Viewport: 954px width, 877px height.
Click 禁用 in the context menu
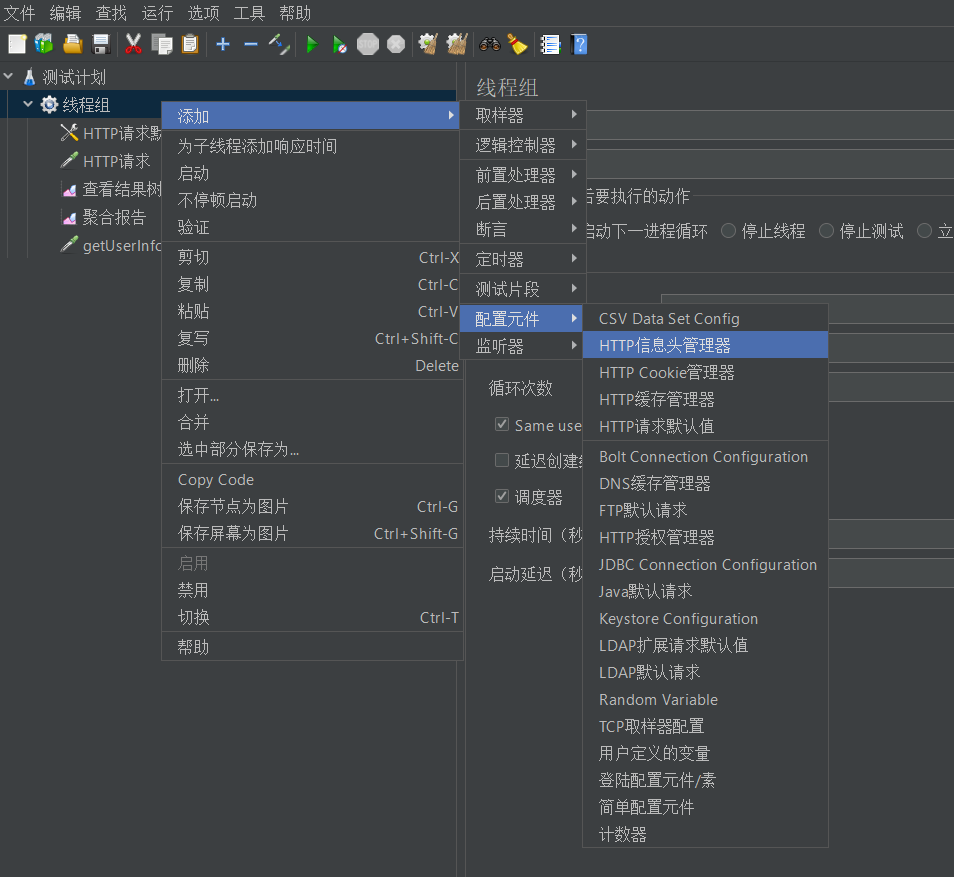coord(312,590)
